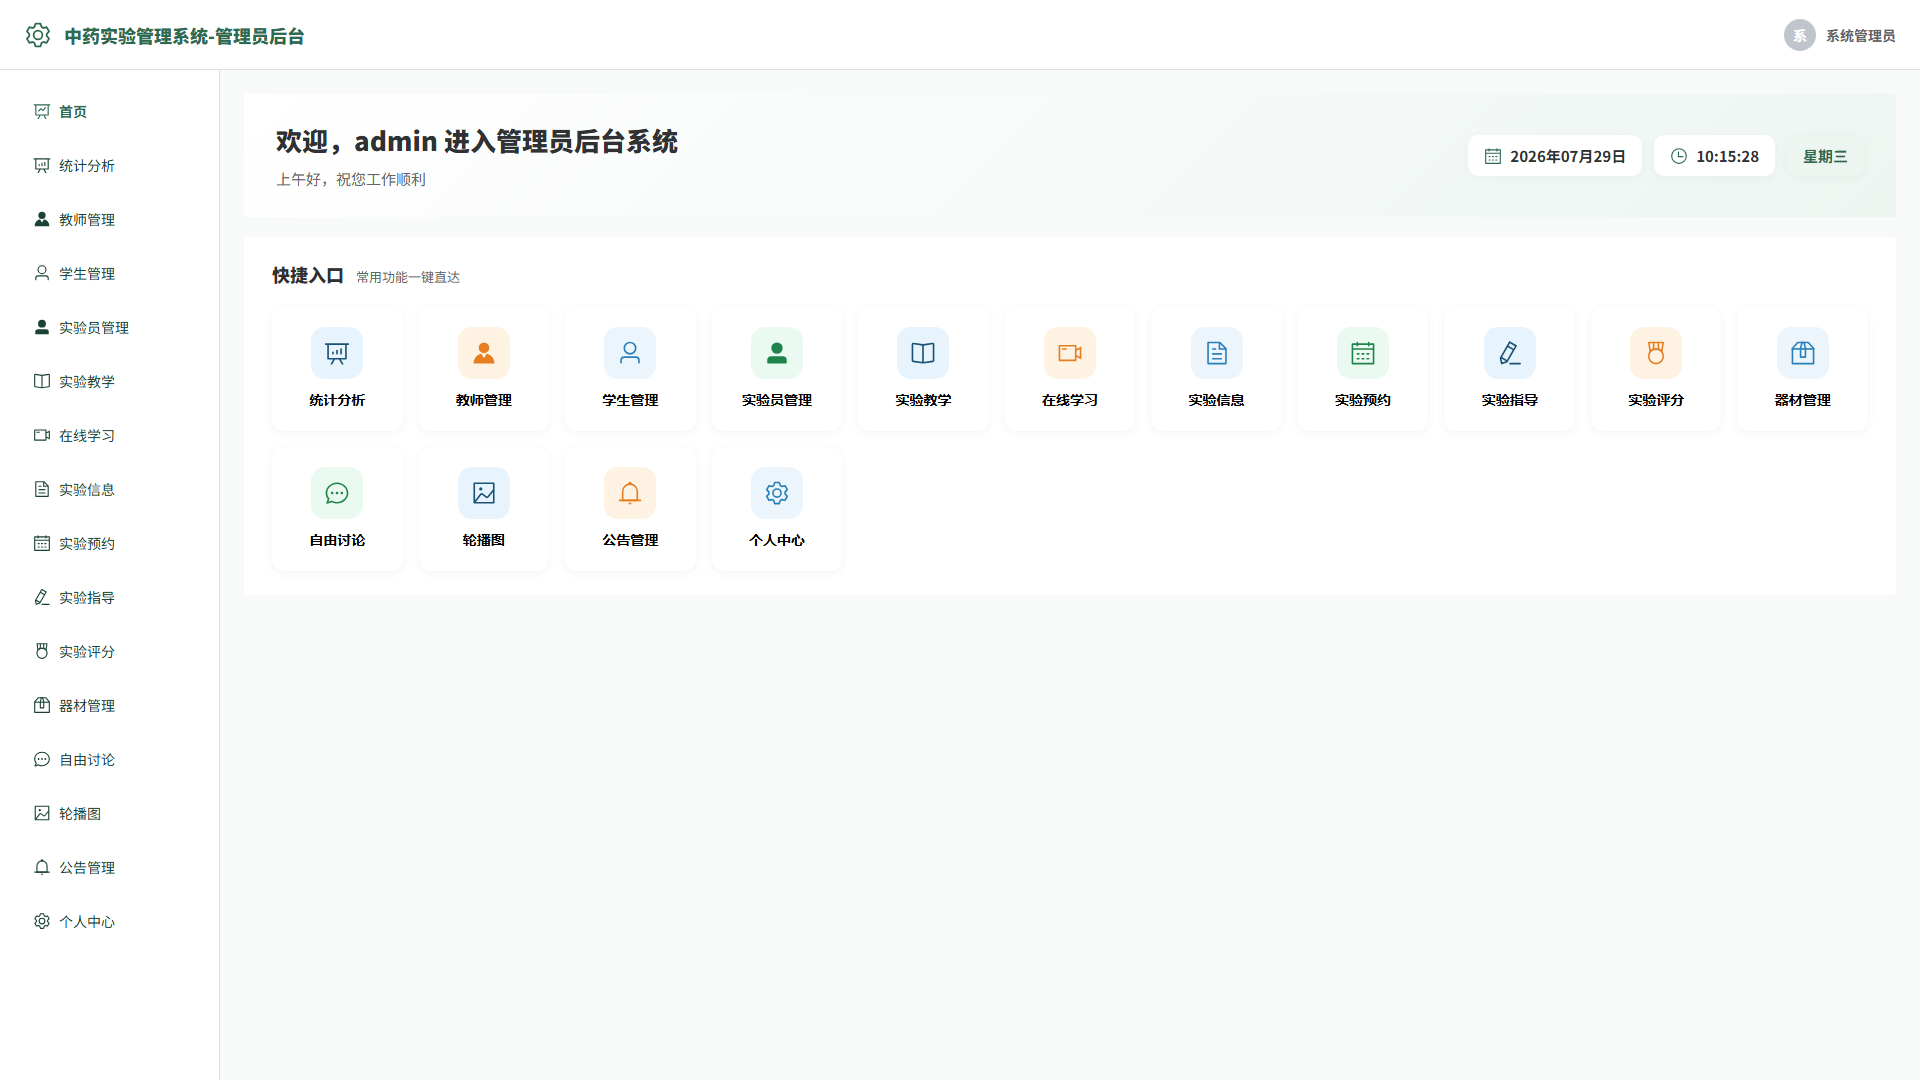Open 公告管理 bell icon card
Screen dimensions: 1920x1080
pos(630,509)
